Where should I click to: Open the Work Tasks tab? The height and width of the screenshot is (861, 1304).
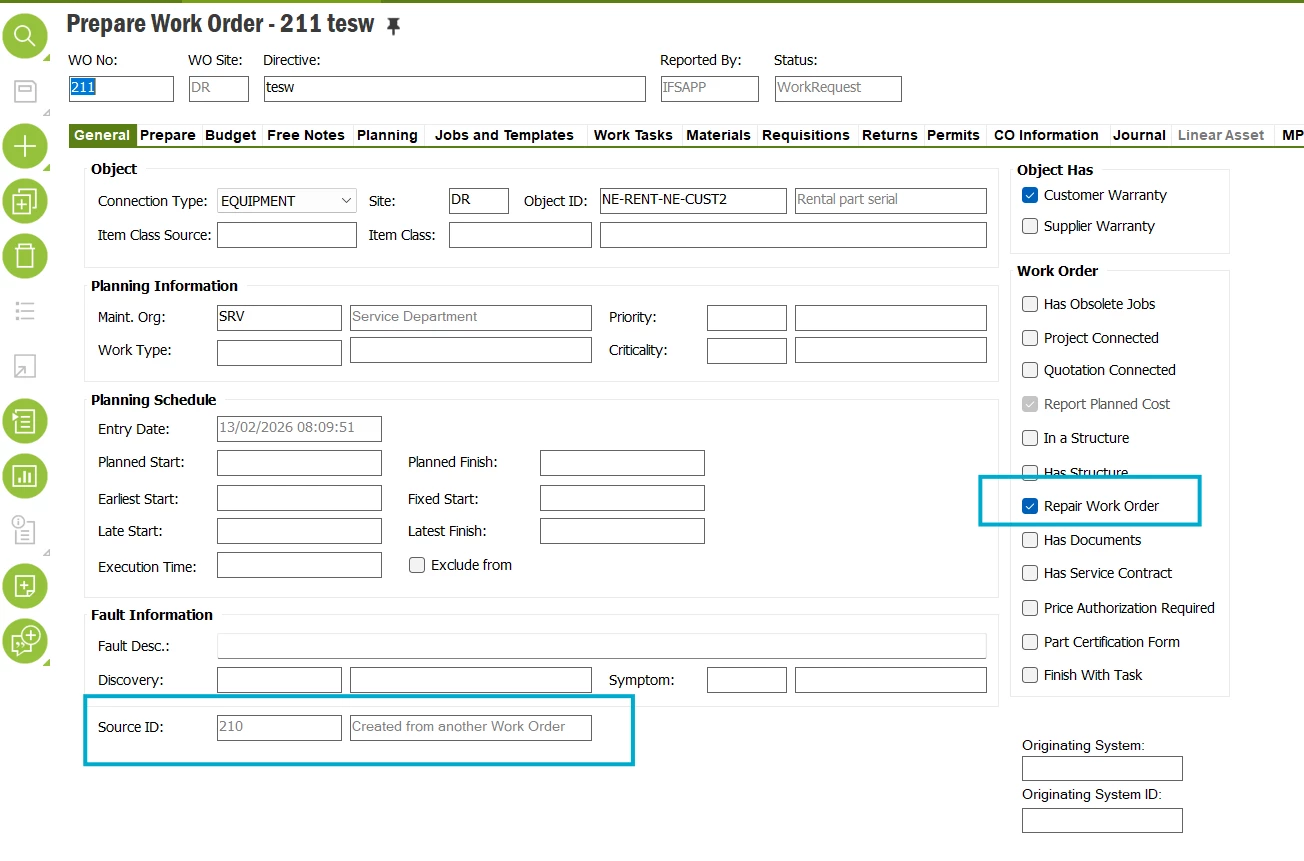pos(633,135)
